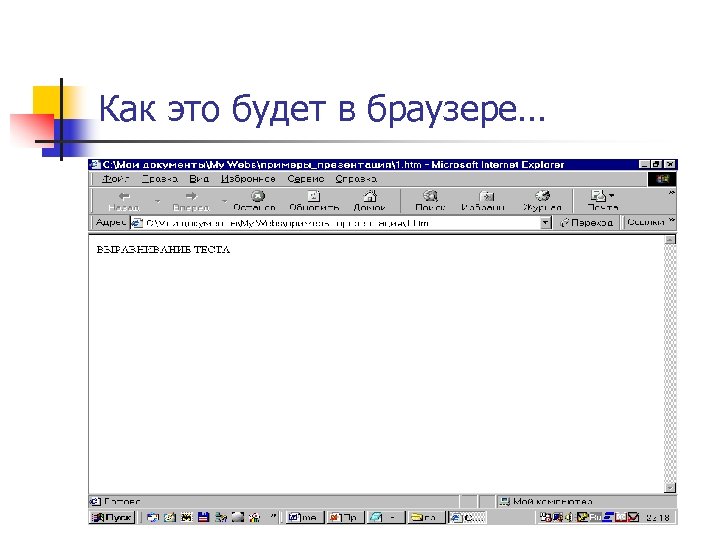Click the vertical scrollbar down arrow
720x540 pixels.
tap(670, 488)
